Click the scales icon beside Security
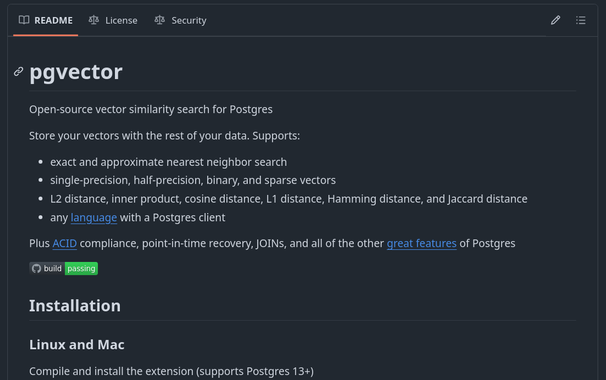The height and width of the screenshot is (380, 606). coord(160,20)
